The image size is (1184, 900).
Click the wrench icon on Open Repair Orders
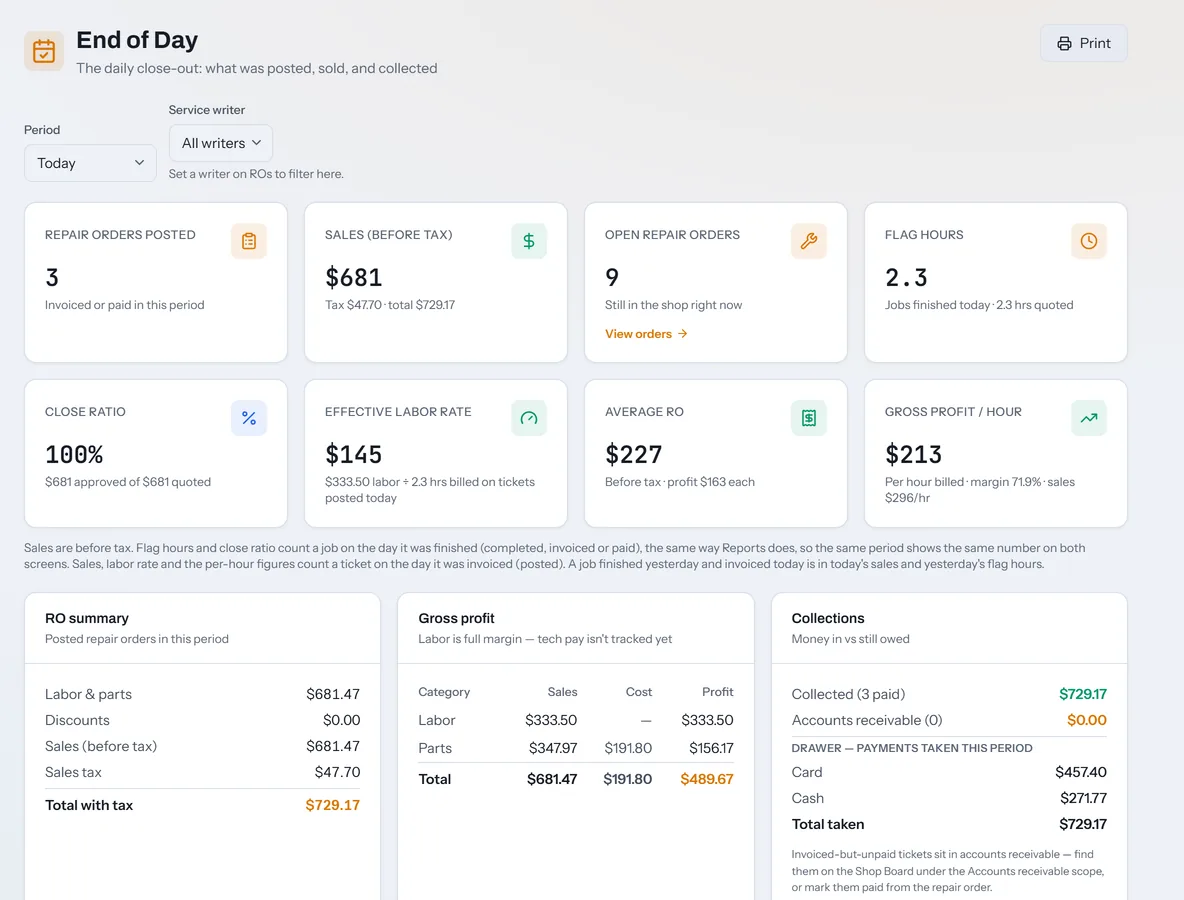[809, 241]
